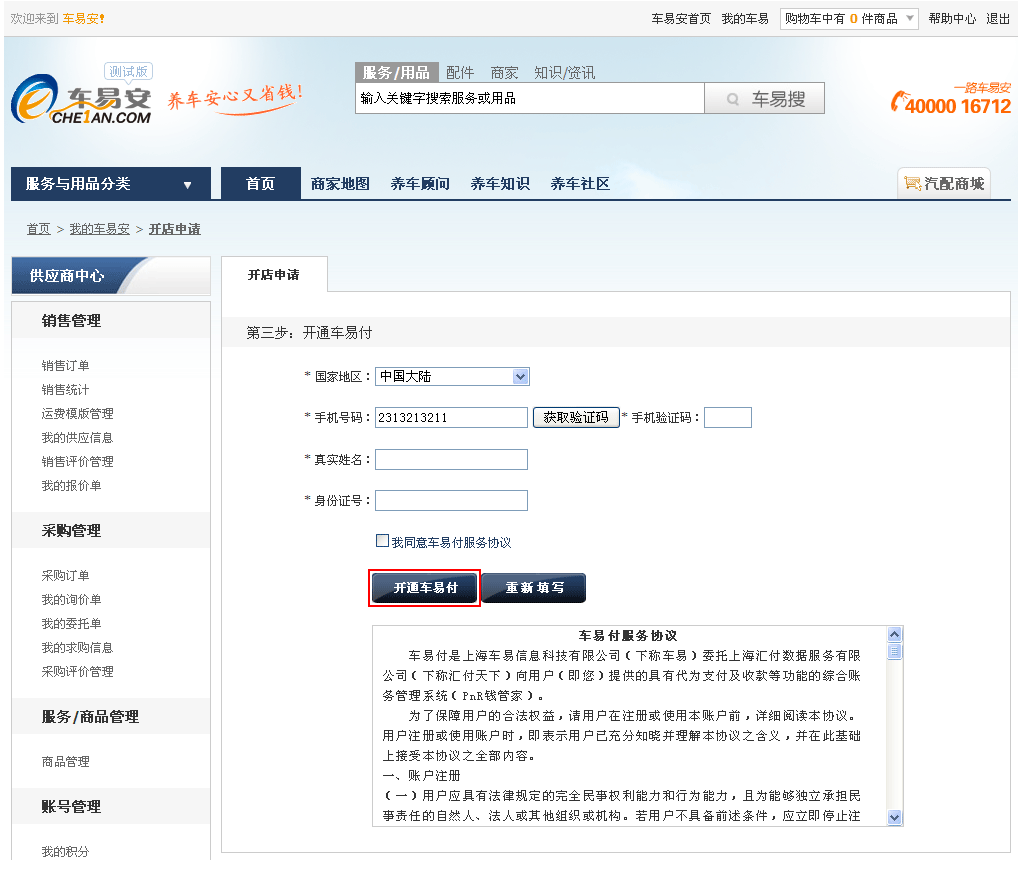Click the agreement box scroll-down arrow
1023x880 pixels.
(x=894, y=817)
